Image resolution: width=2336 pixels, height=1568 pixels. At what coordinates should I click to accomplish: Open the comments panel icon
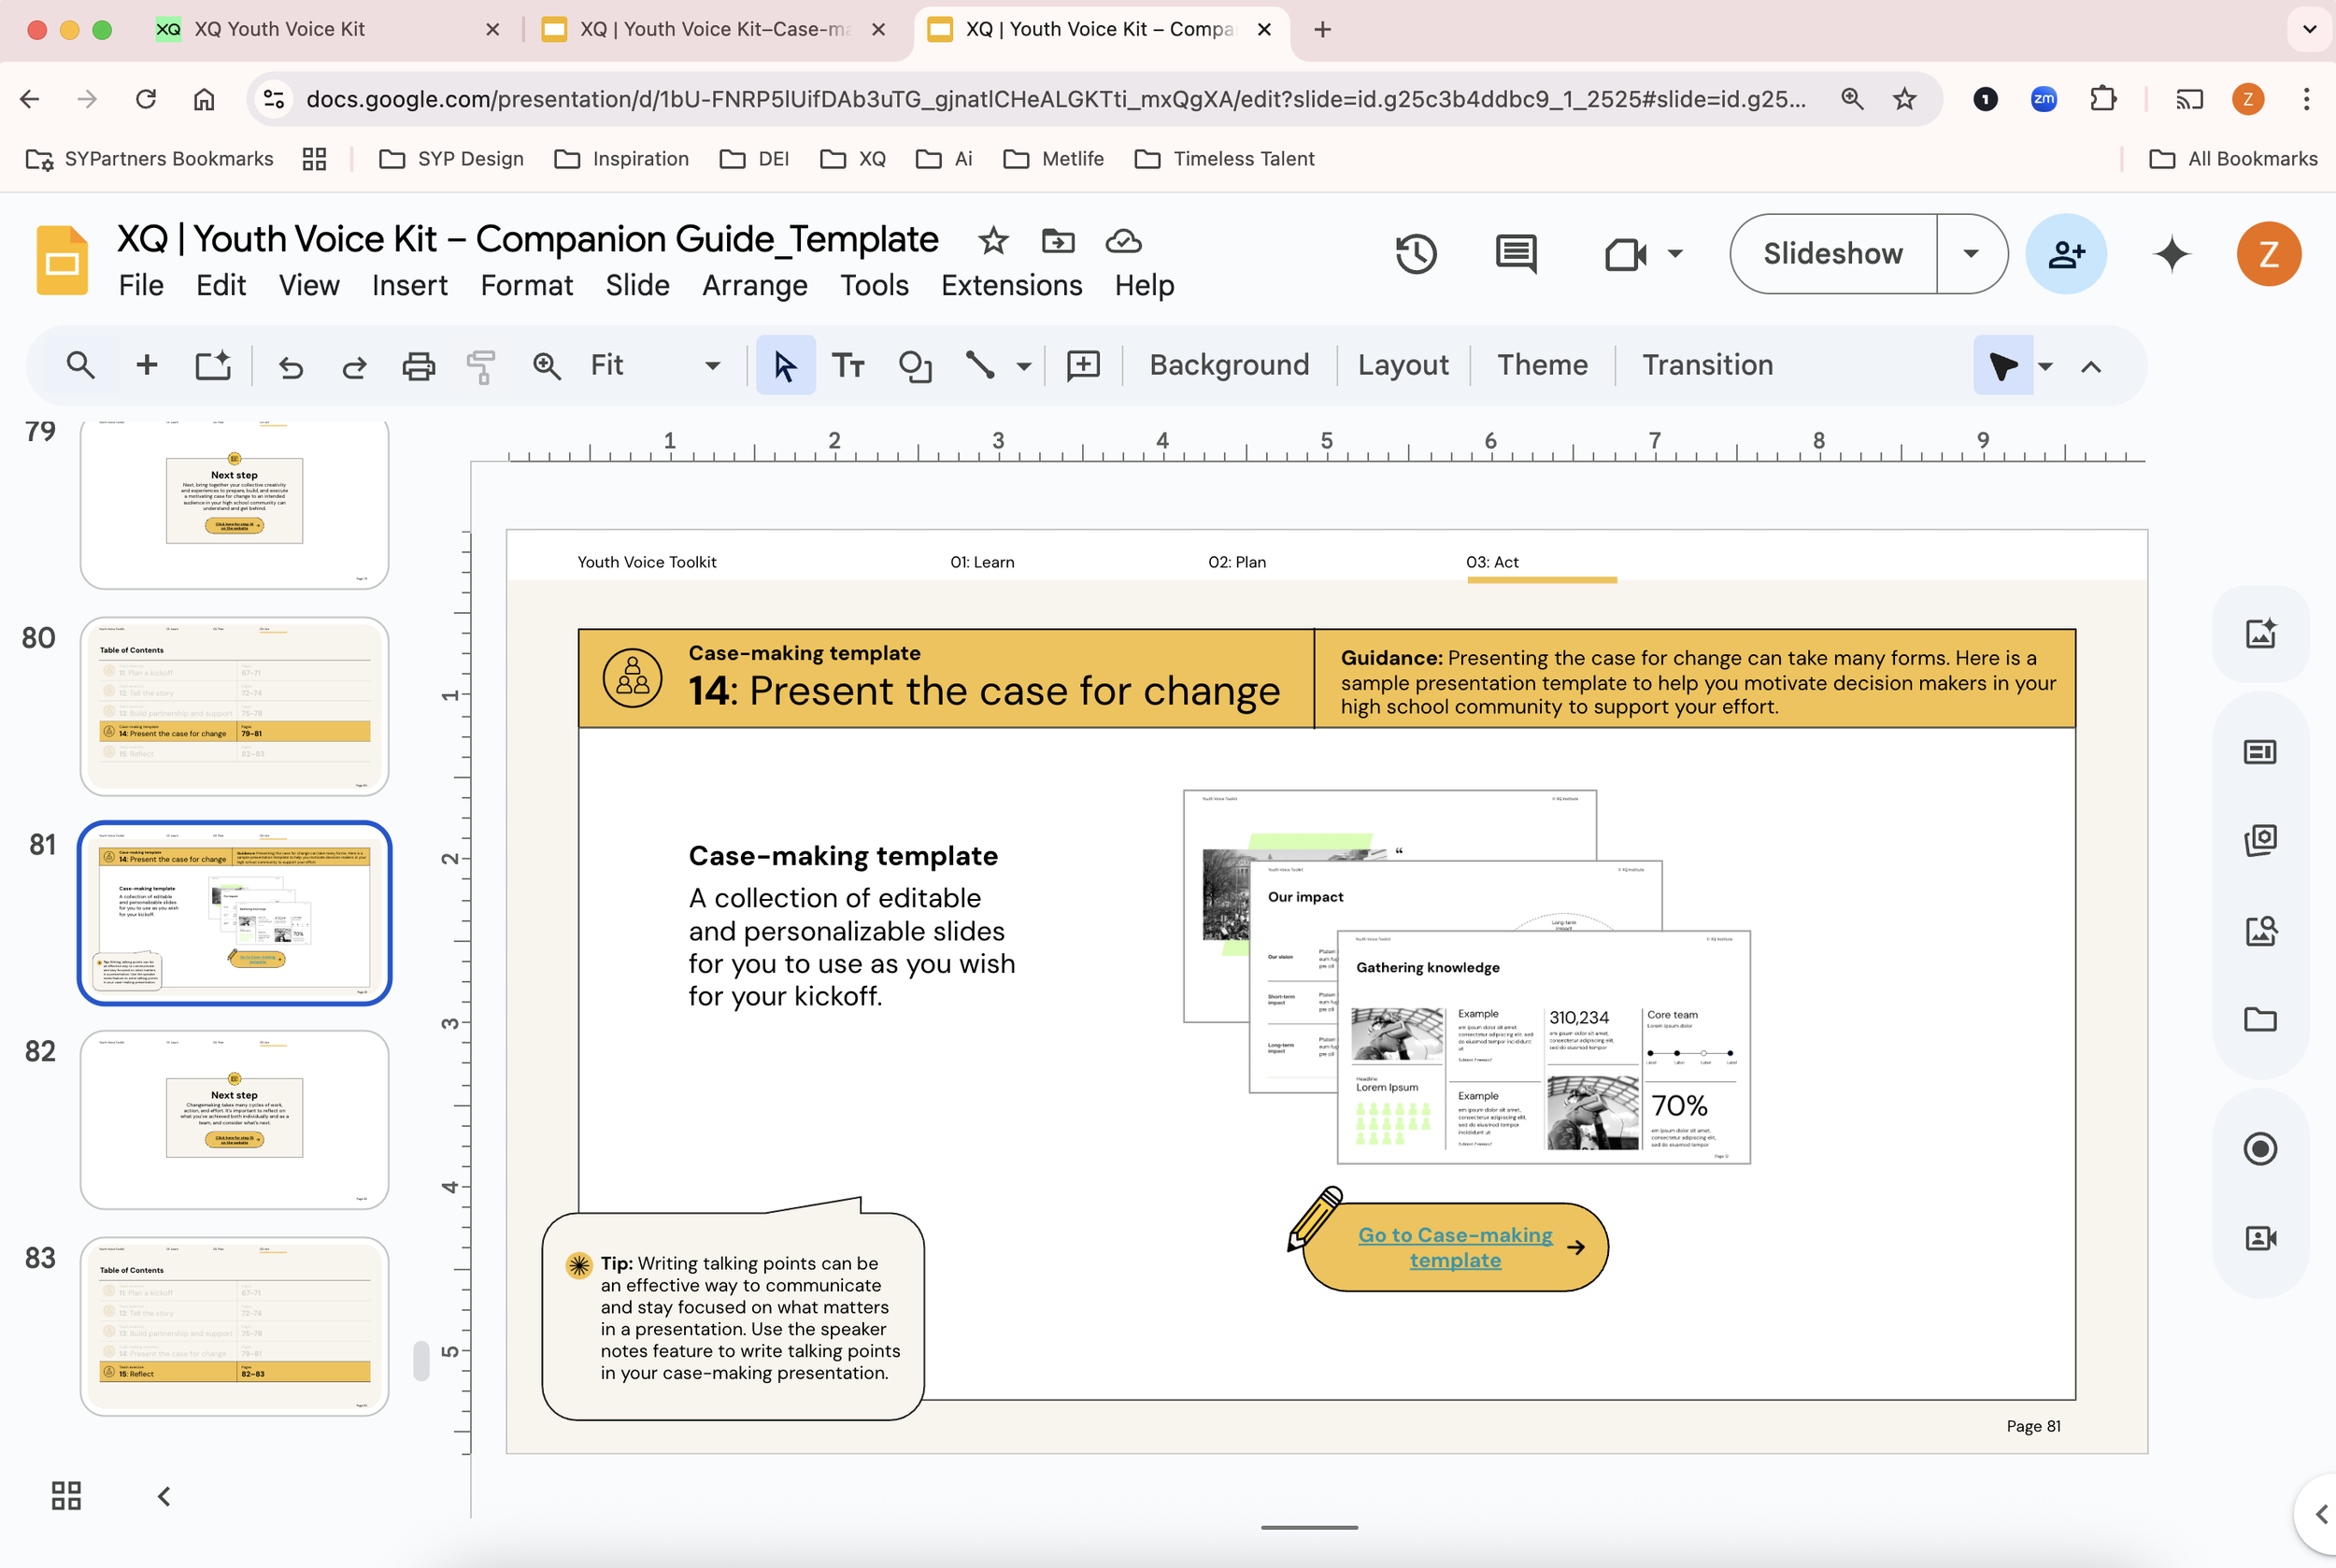[x=1516, y=254]
